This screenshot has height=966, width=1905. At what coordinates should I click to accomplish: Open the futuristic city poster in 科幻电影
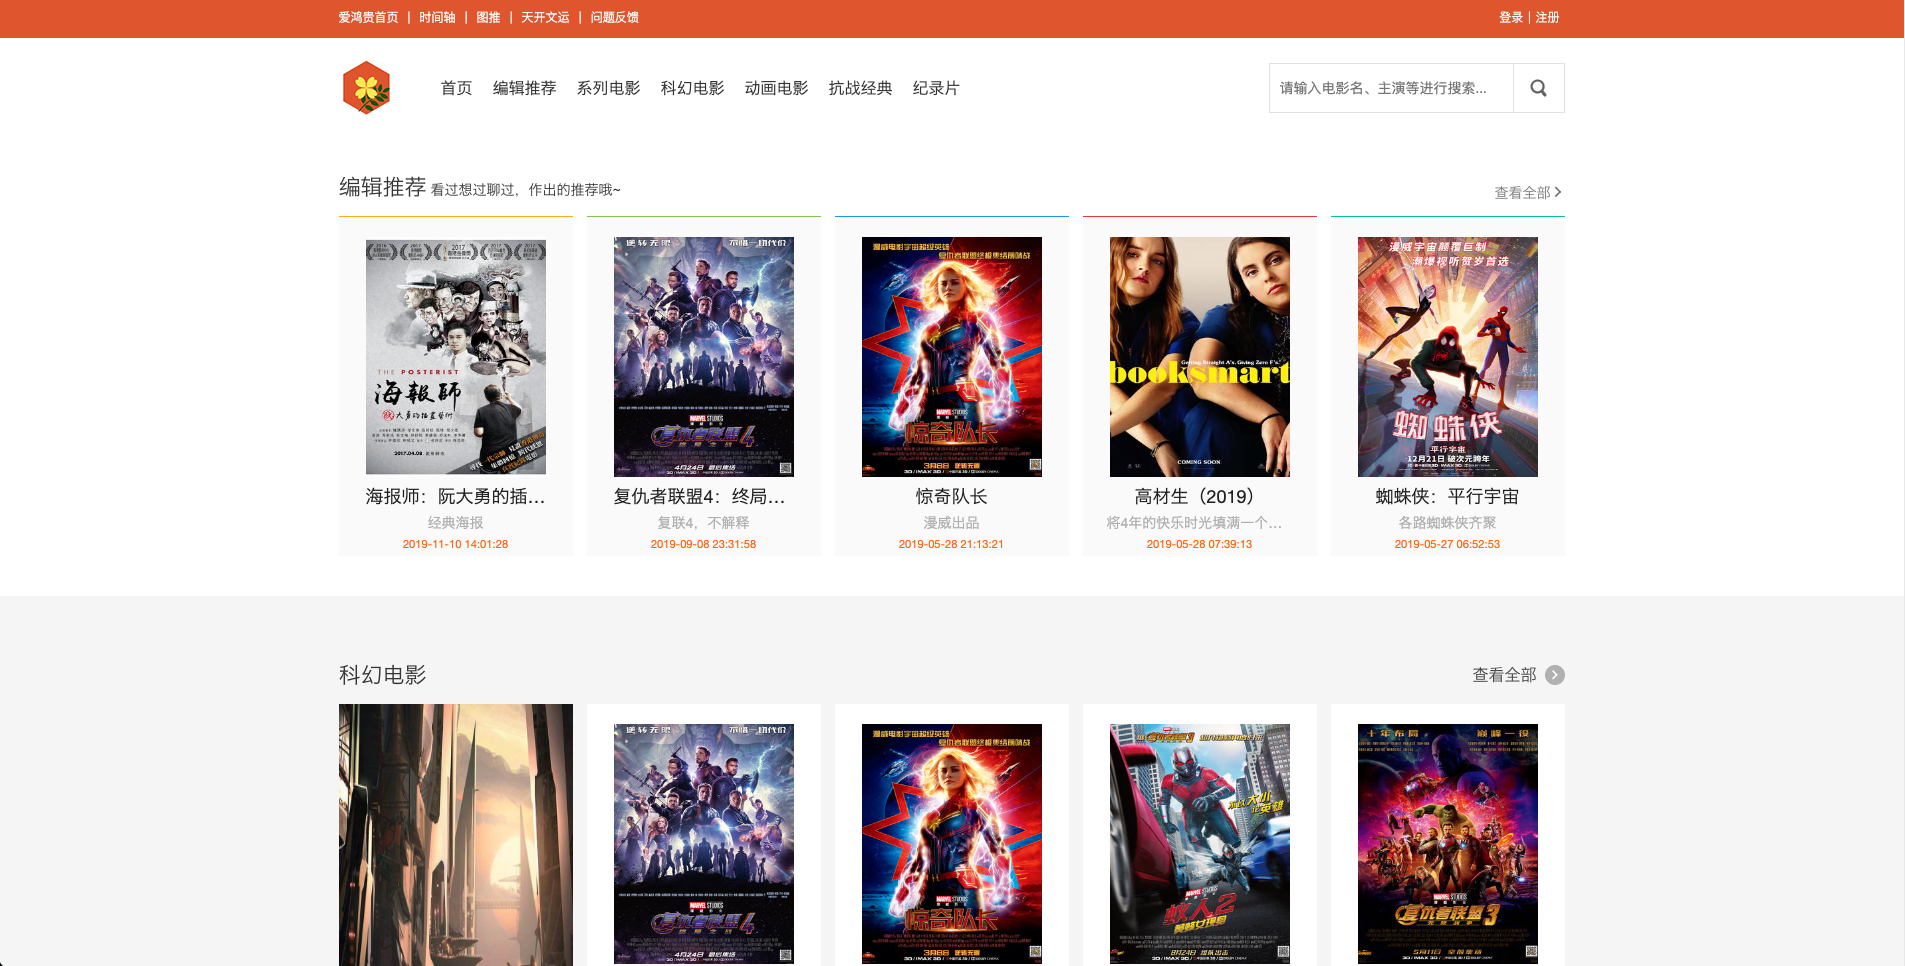click(x=456, y=835)
